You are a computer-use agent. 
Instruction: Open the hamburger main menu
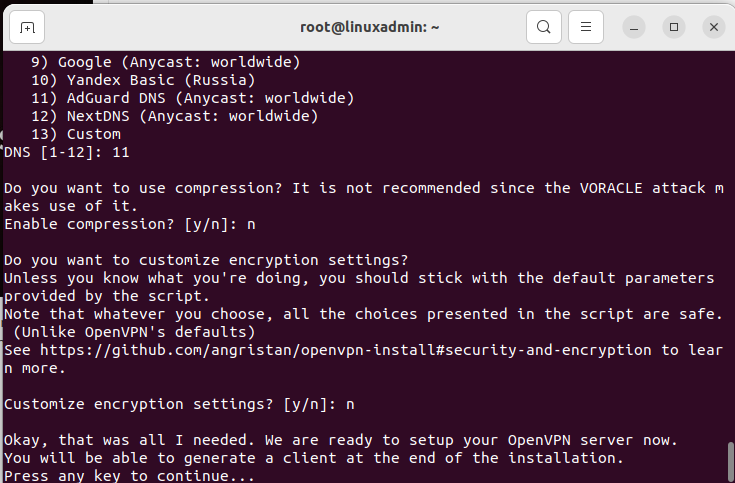[x=586, y=27]
